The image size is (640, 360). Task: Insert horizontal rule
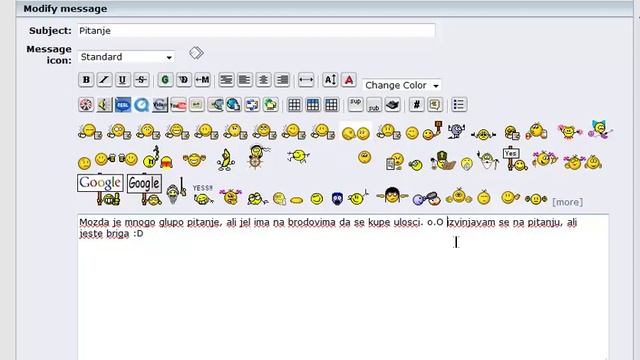coord(306,80)
